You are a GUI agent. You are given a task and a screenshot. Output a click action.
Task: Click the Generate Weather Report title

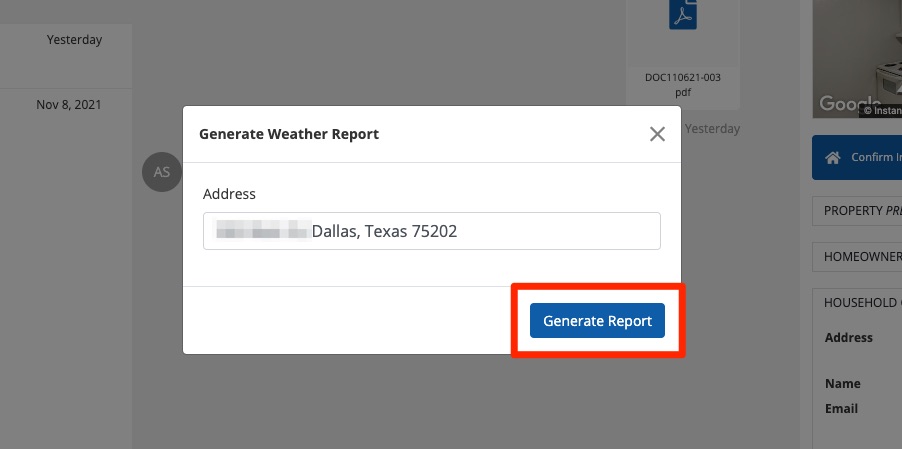tap(289, 134)
